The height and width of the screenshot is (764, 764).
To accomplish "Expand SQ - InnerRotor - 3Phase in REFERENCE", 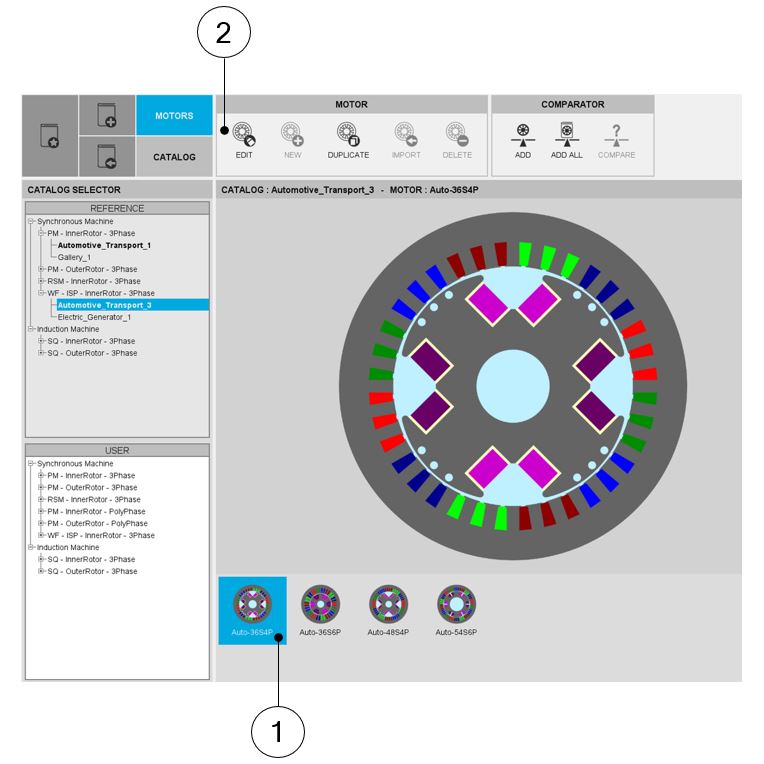I will [x=41, y=341].
